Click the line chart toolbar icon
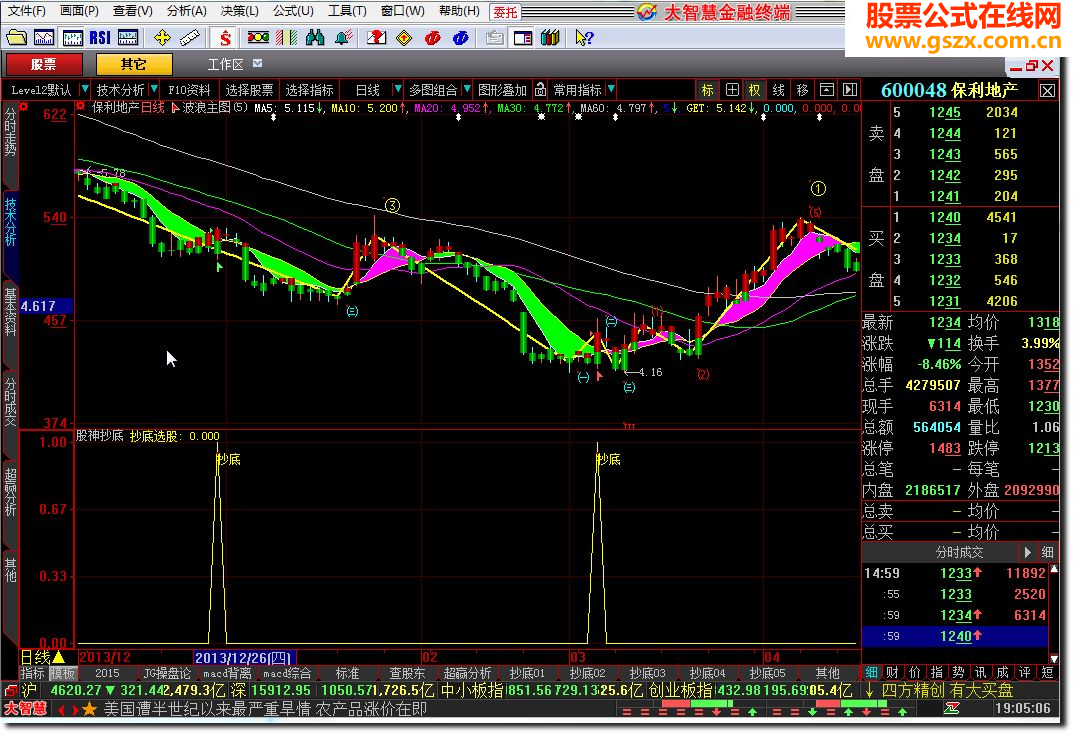This screenshot has height=733, width=1073. tap(44, 38)
